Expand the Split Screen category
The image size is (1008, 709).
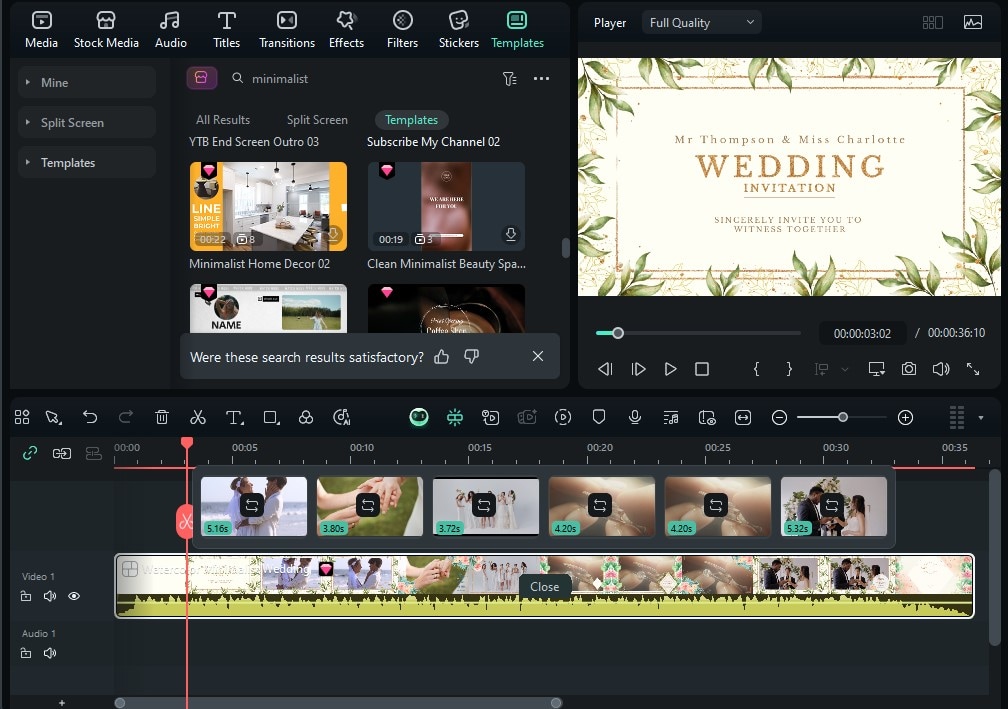[87, 122]
